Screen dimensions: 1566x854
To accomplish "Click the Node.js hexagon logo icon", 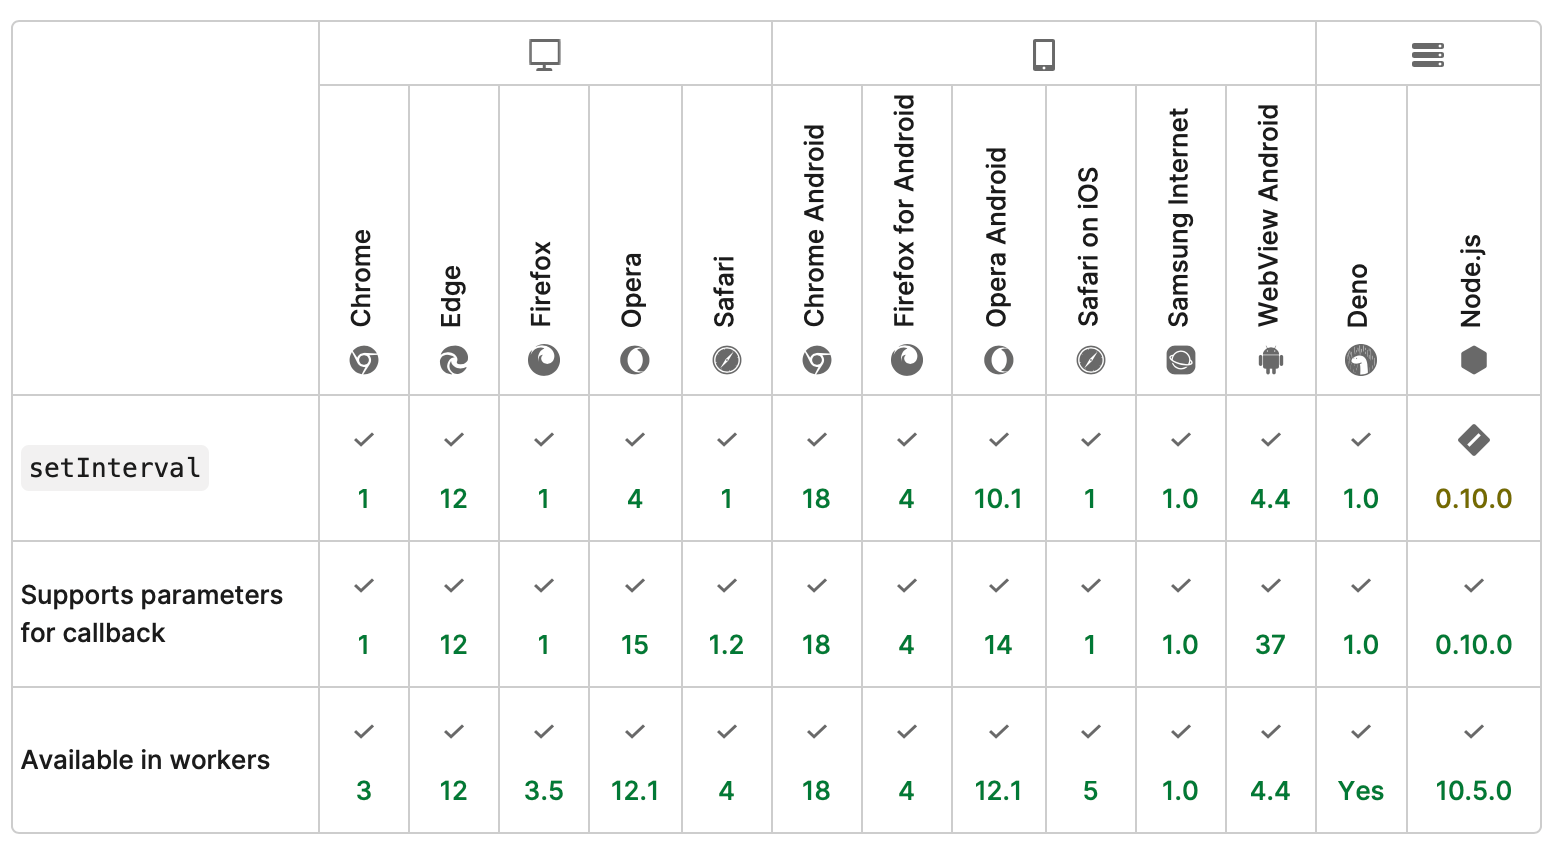I will (x=1474, y=360).
